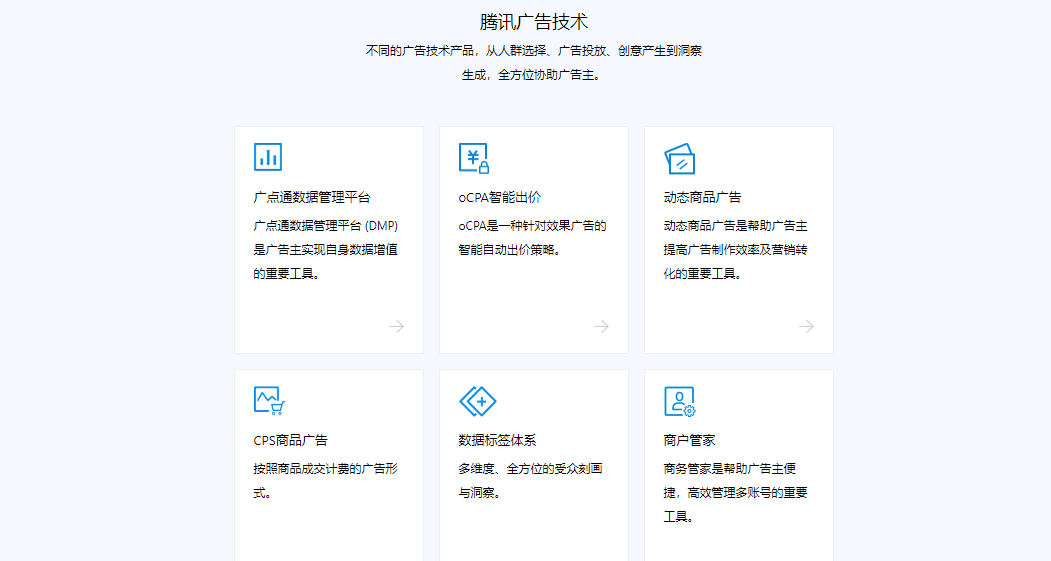The image size is (1051, 561).
Task: Open the 数据标签体系 title link
Action: coord(497,440)
